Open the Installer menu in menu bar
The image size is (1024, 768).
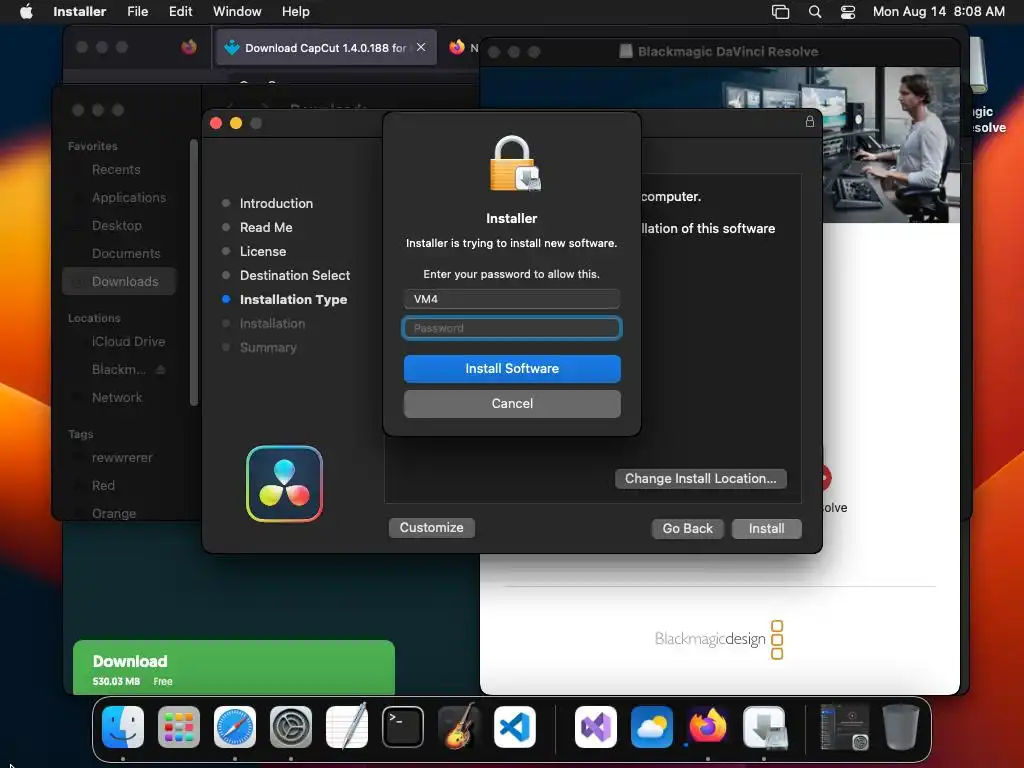tap(80, 11)
